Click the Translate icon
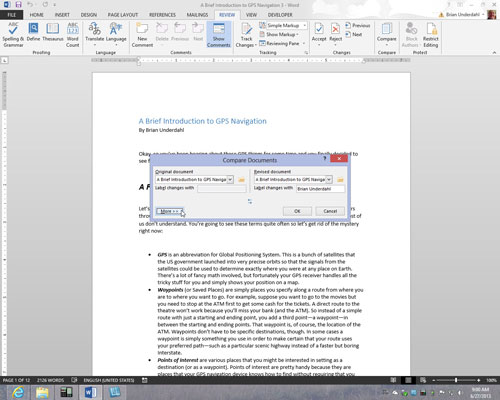This screenshot has height=400, width=500. coord(95,29)
